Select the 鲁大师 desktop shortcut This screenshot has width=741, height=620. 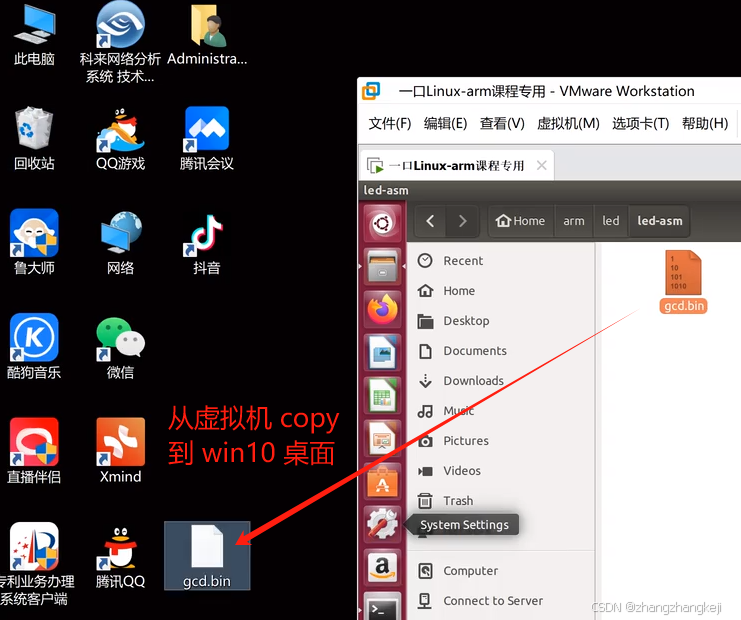tap(34, 242)
